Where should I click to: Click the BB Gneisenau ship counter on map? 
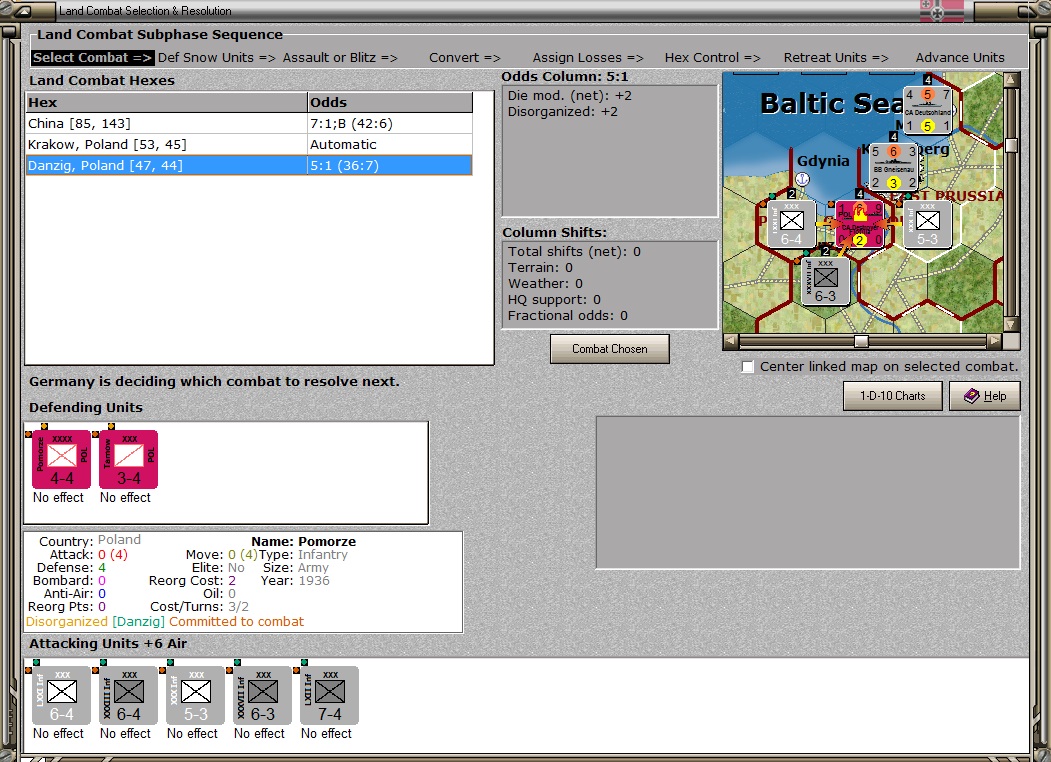coord(893,167)
